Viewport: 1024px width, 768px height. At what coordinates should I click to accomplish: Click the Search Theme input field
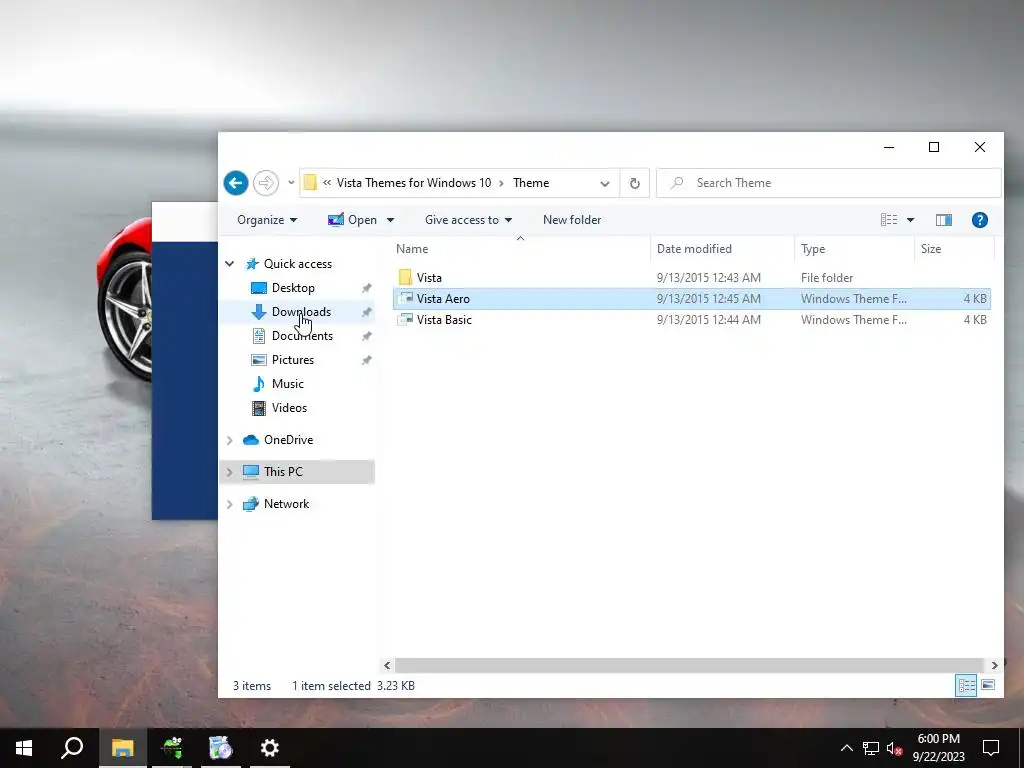tap(828, 183)
